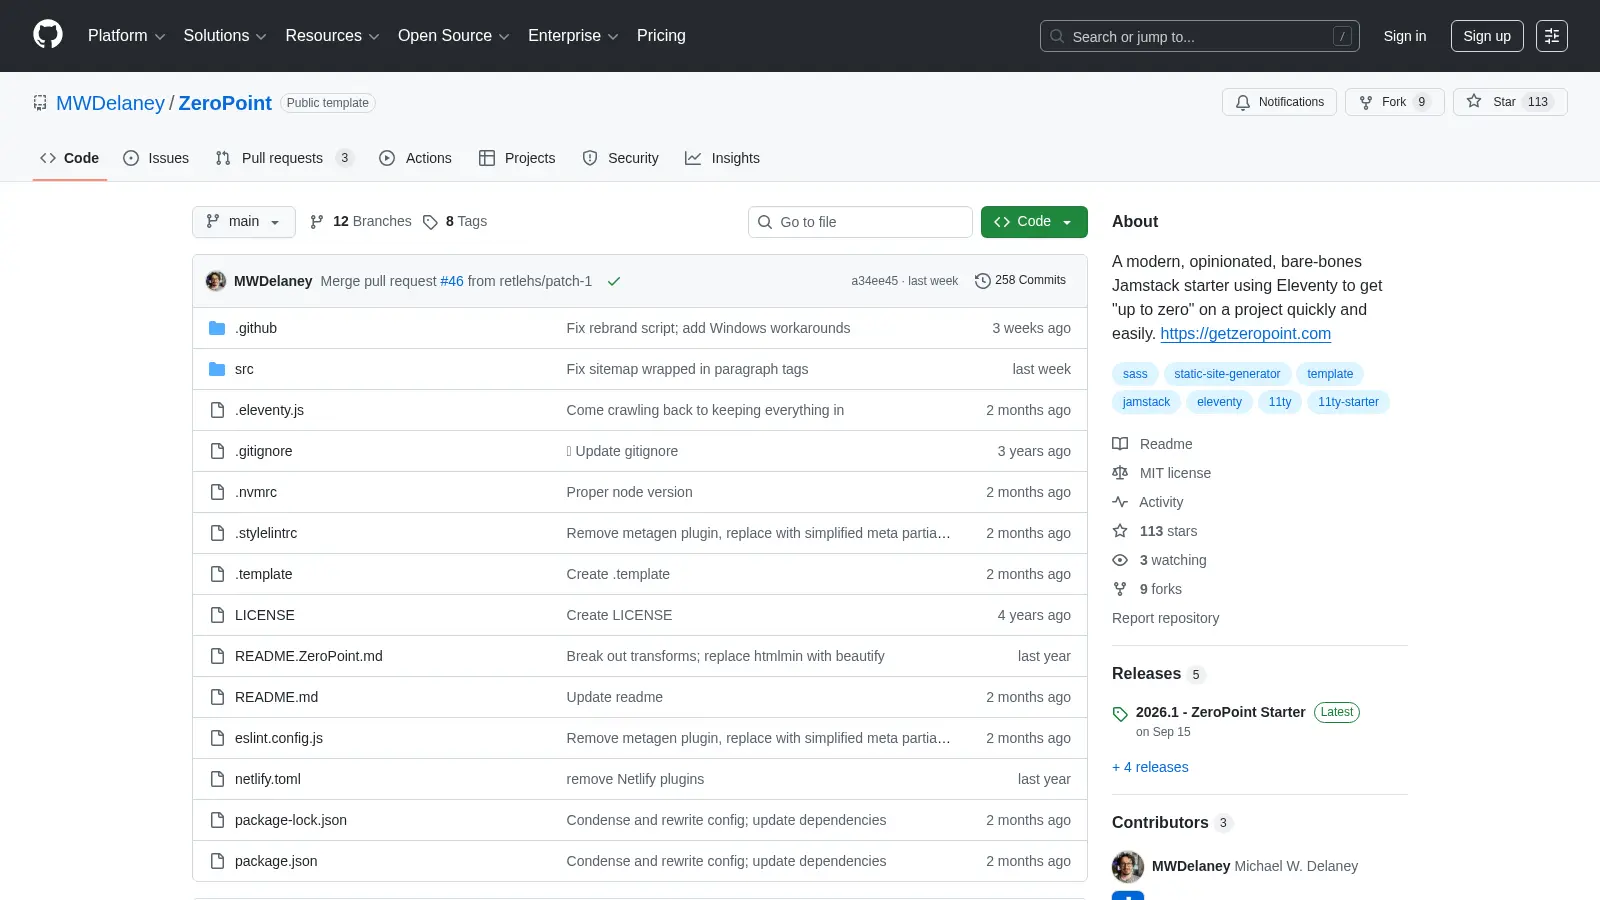The height and width of the screenshot is (900, 1600).
Task: Click the branches icon next to 12 Branches
Action: [317, 222]
